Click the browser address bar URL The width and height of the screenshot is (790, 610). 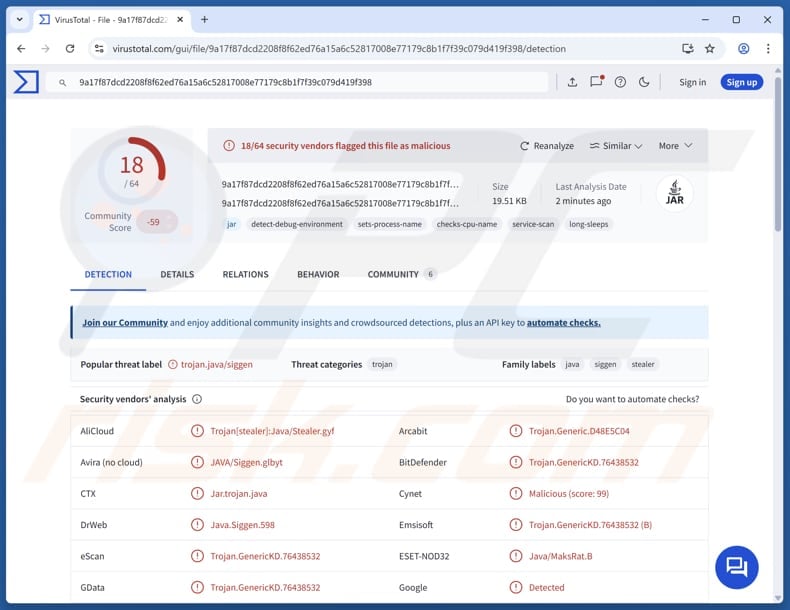click(339, 49)
